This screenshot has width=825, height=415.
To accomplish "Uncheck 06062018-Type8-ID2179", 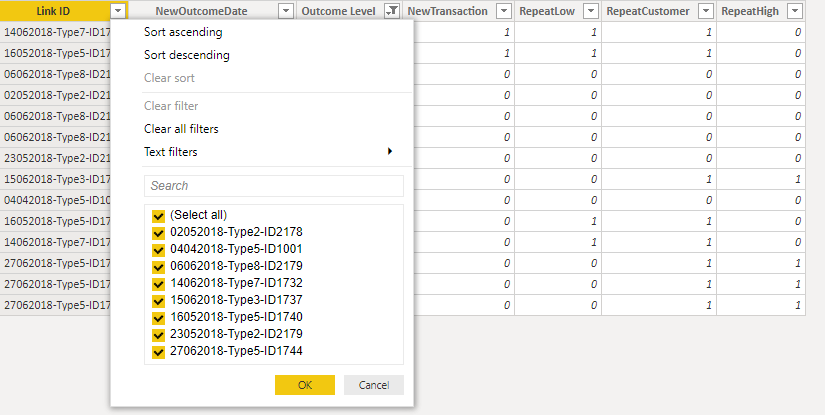I will [x=158, y=267].
